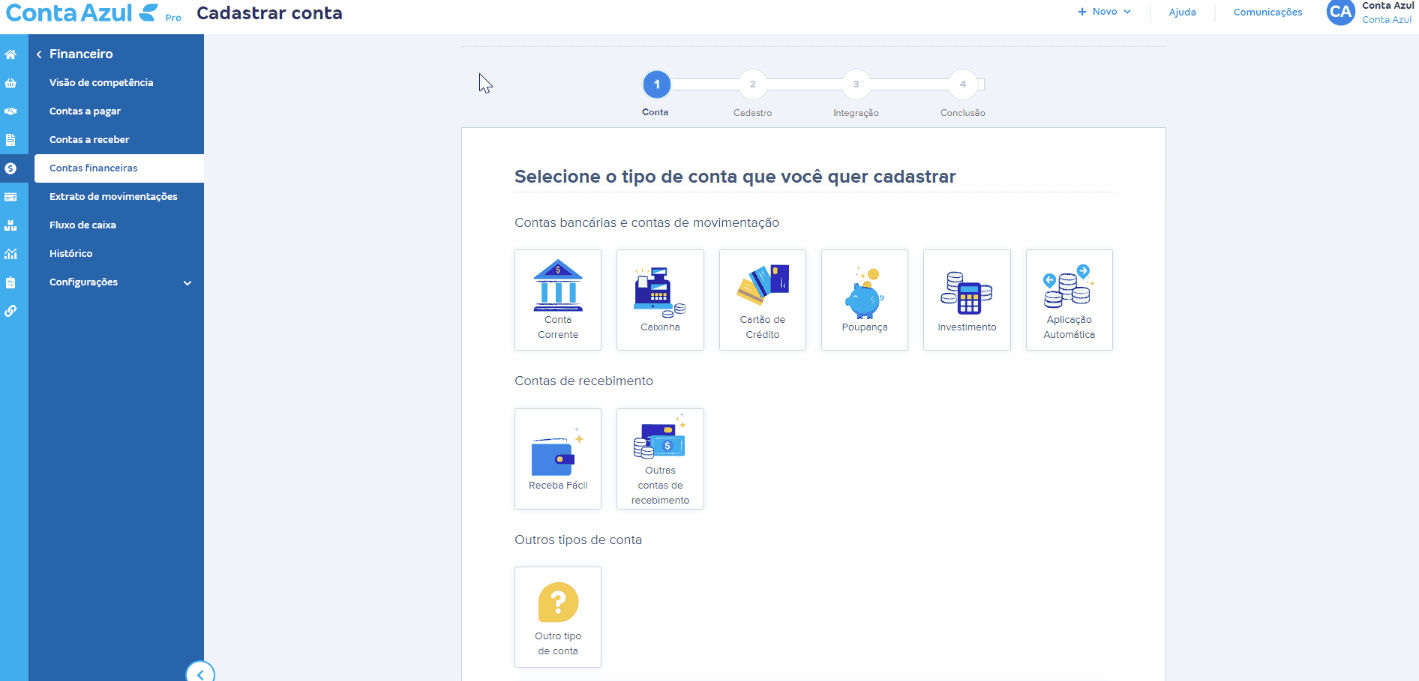Choose the Caixinha cash register card
Viewport: 1419px width, 681px height.
660,299
